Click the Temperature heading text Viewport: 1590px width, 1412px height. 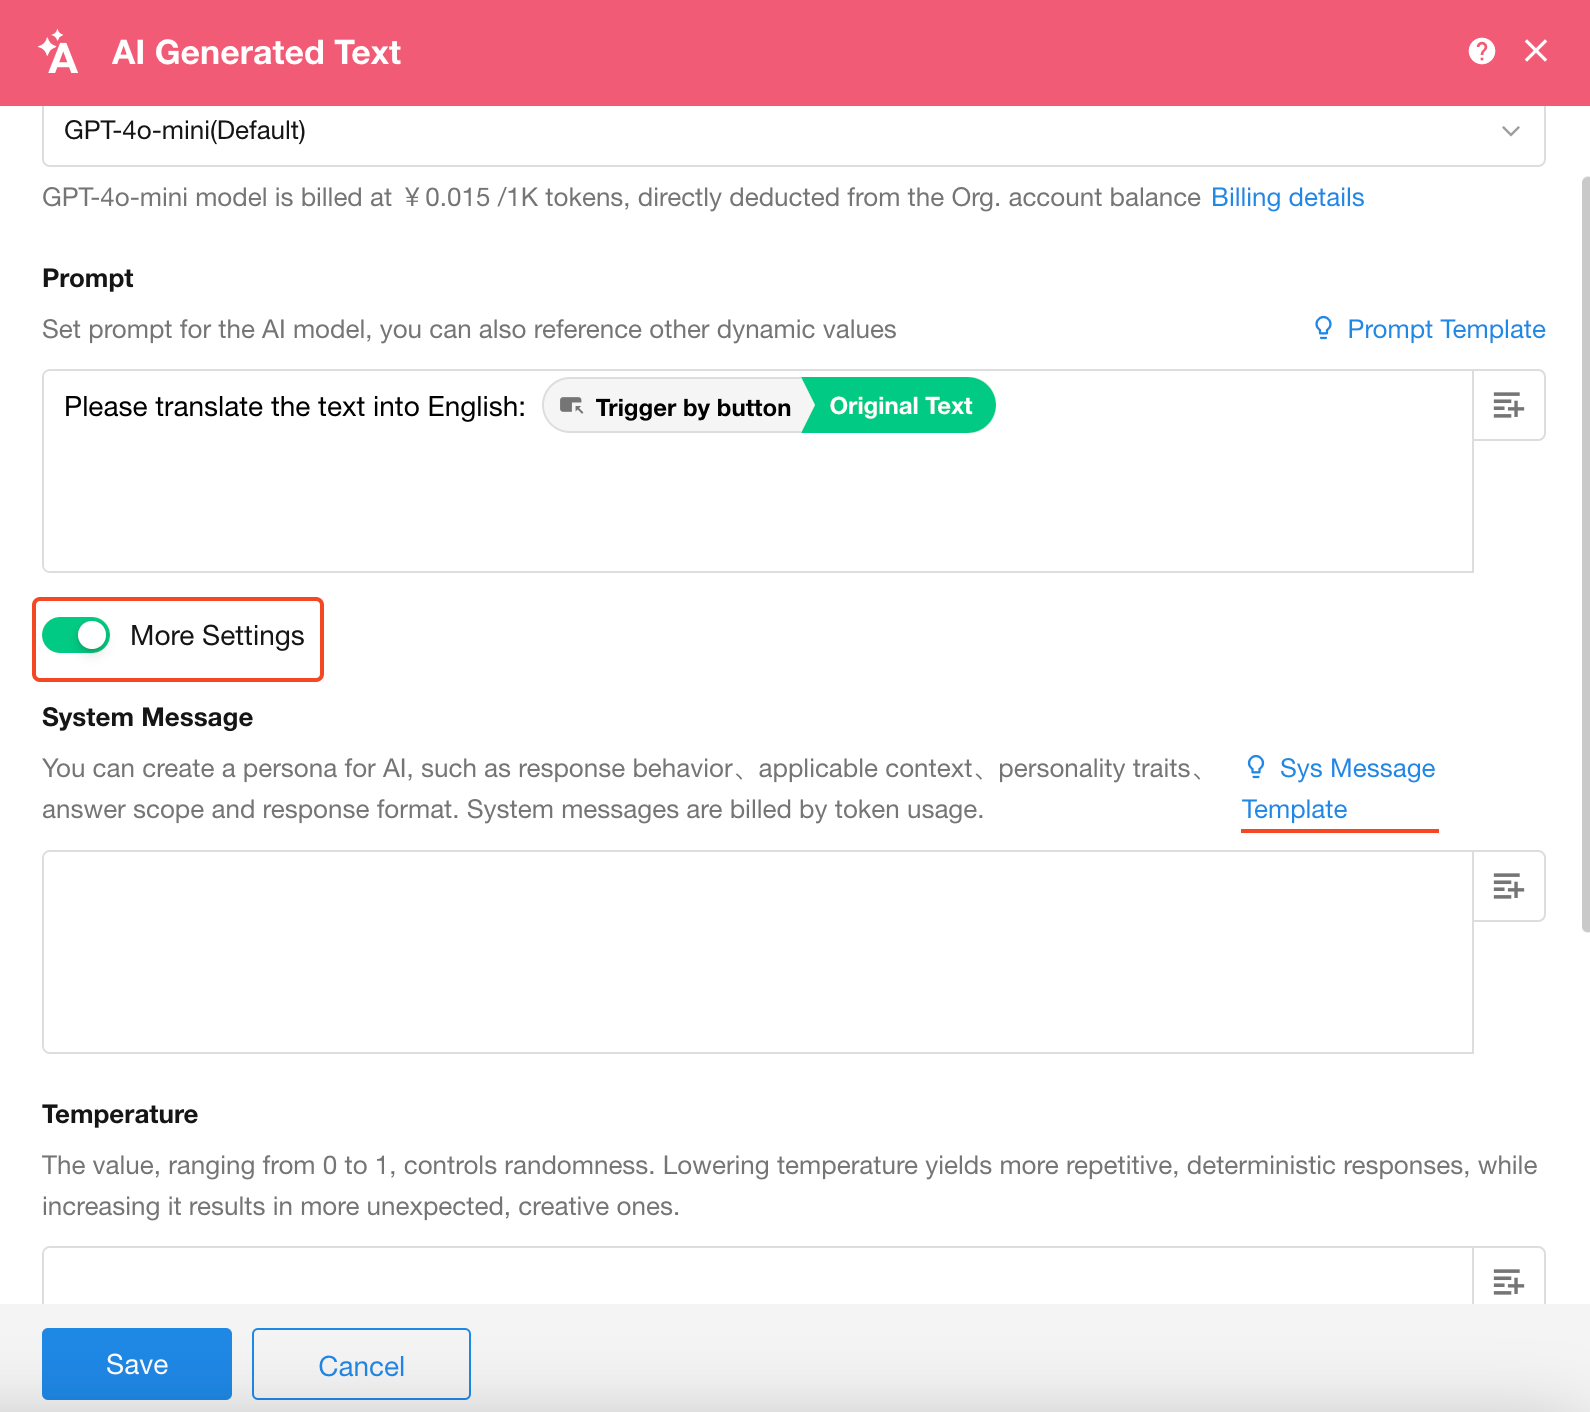120,1114
